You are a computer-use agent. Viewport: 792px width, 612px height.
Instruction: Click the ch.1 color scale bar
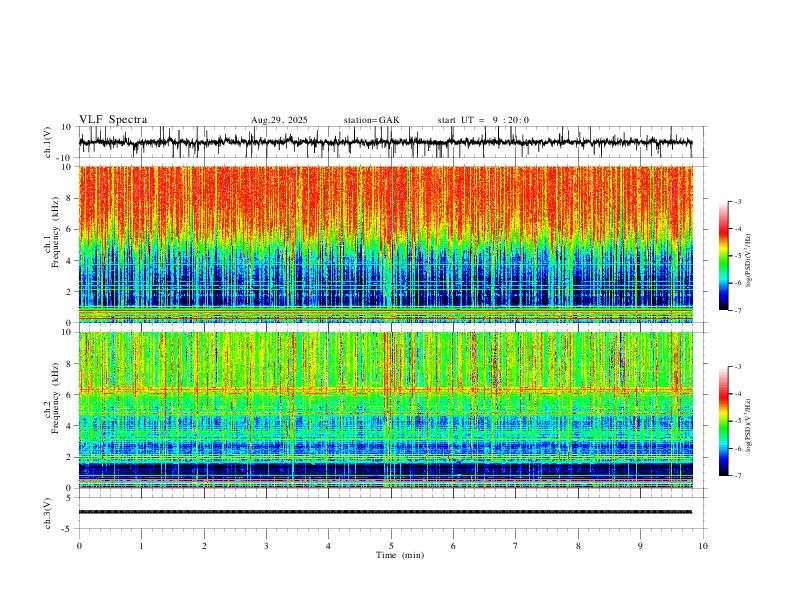click(x=724, y=256)
